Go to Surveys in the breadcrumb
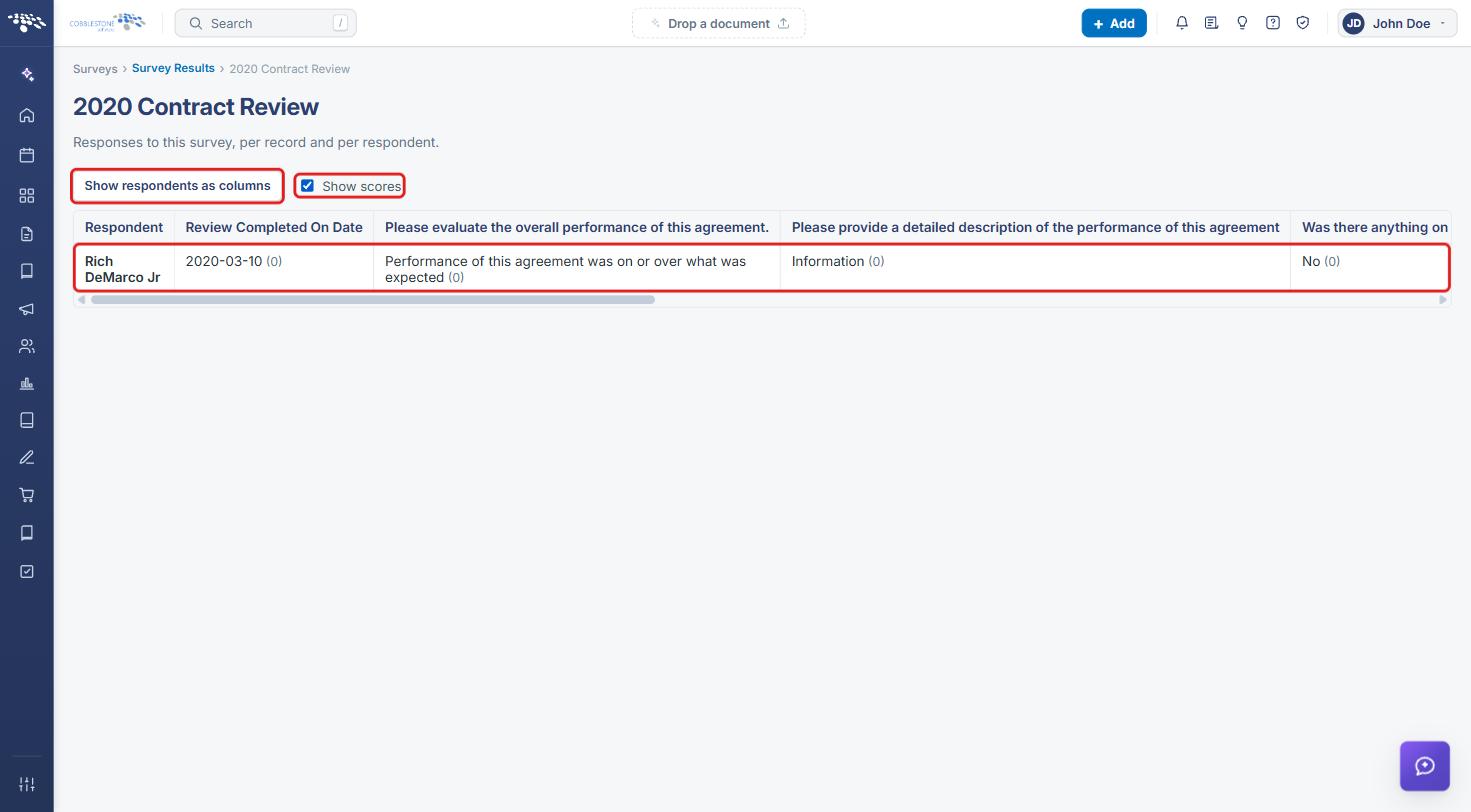This screenshot has width=1471, height=812. pos(95,69)
